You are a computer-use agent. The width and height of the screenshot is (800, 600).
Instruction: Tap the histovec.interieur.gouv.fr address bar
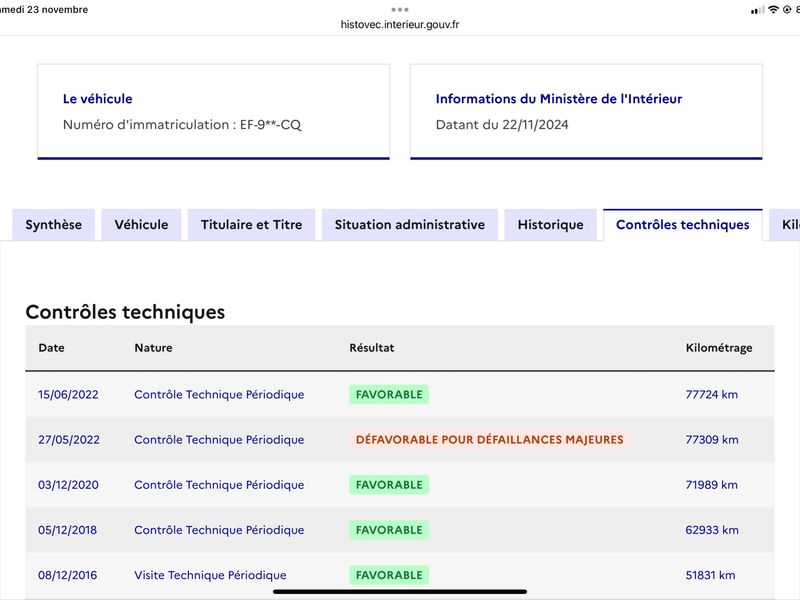[x=400, y=24]
